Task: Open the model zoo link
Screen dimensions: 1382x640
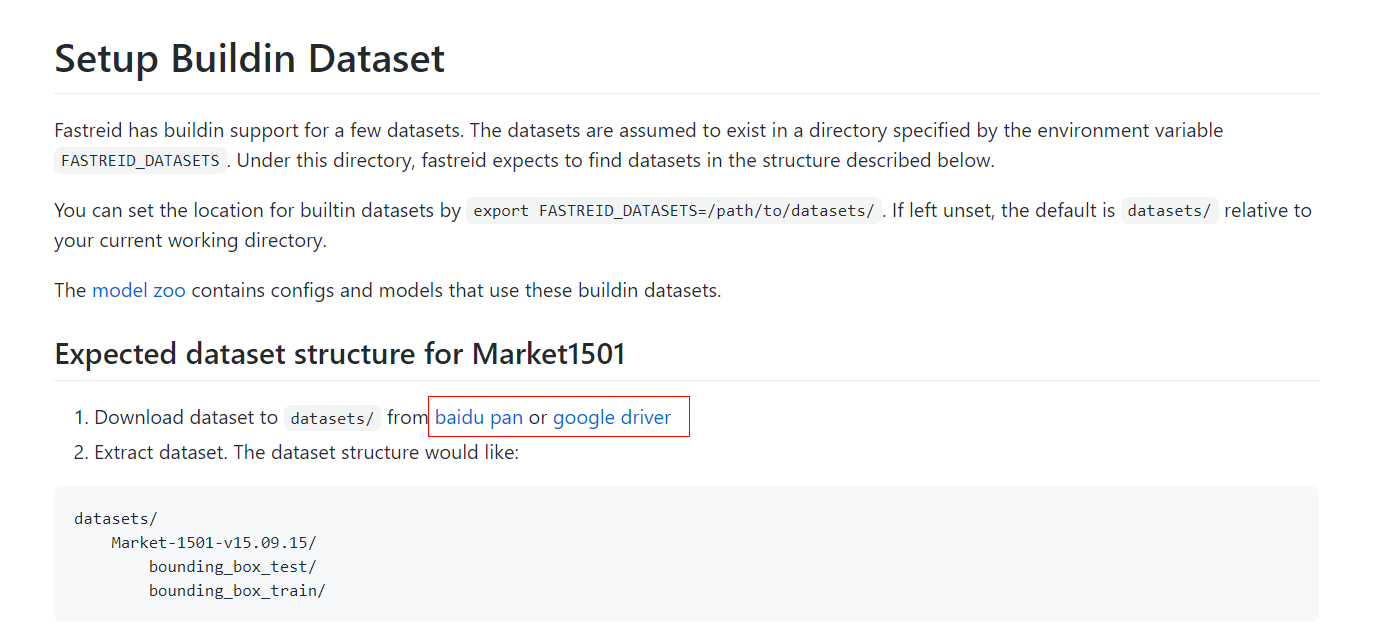Action: (x=138, y=291)
